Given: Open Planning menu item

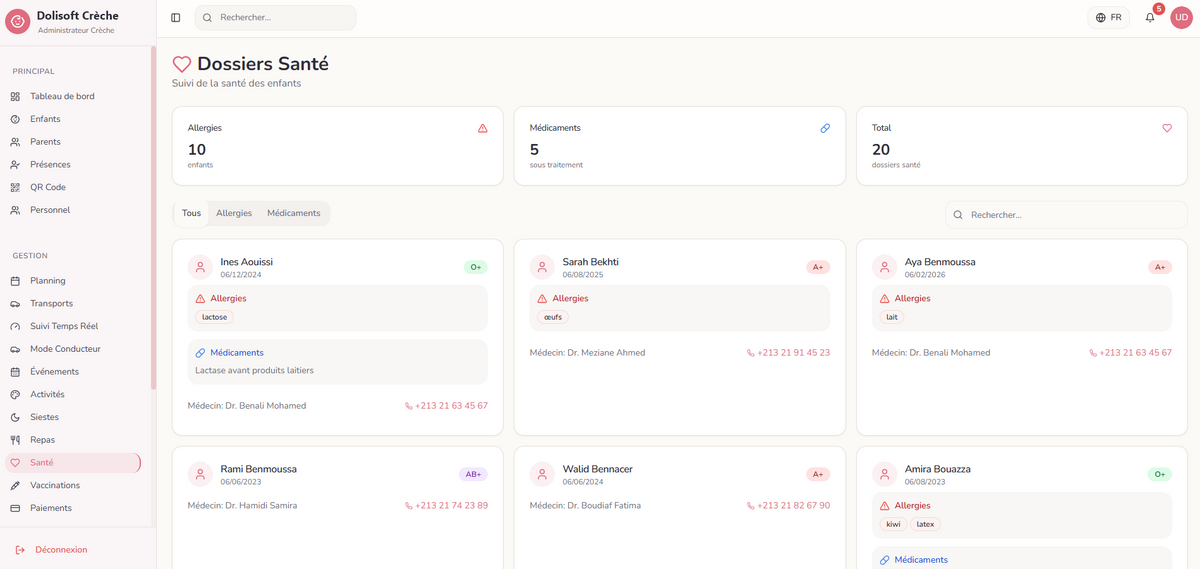Looking at the screenshot, I should coord(72,281).
